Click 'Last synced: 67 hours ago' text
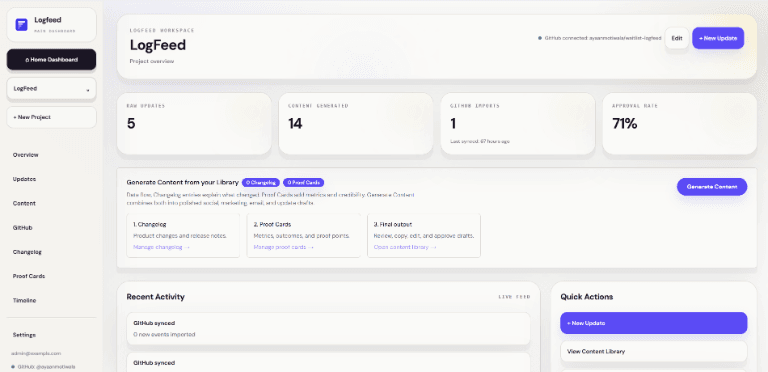The height and width of the screenshot is (372, 768). tap(480, 141)
